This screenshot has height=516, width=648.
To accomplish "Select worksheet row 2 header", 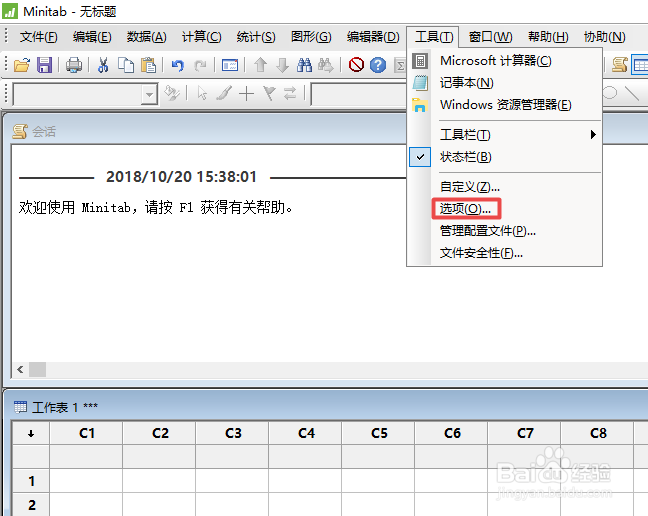I will (x=31, y=505).
